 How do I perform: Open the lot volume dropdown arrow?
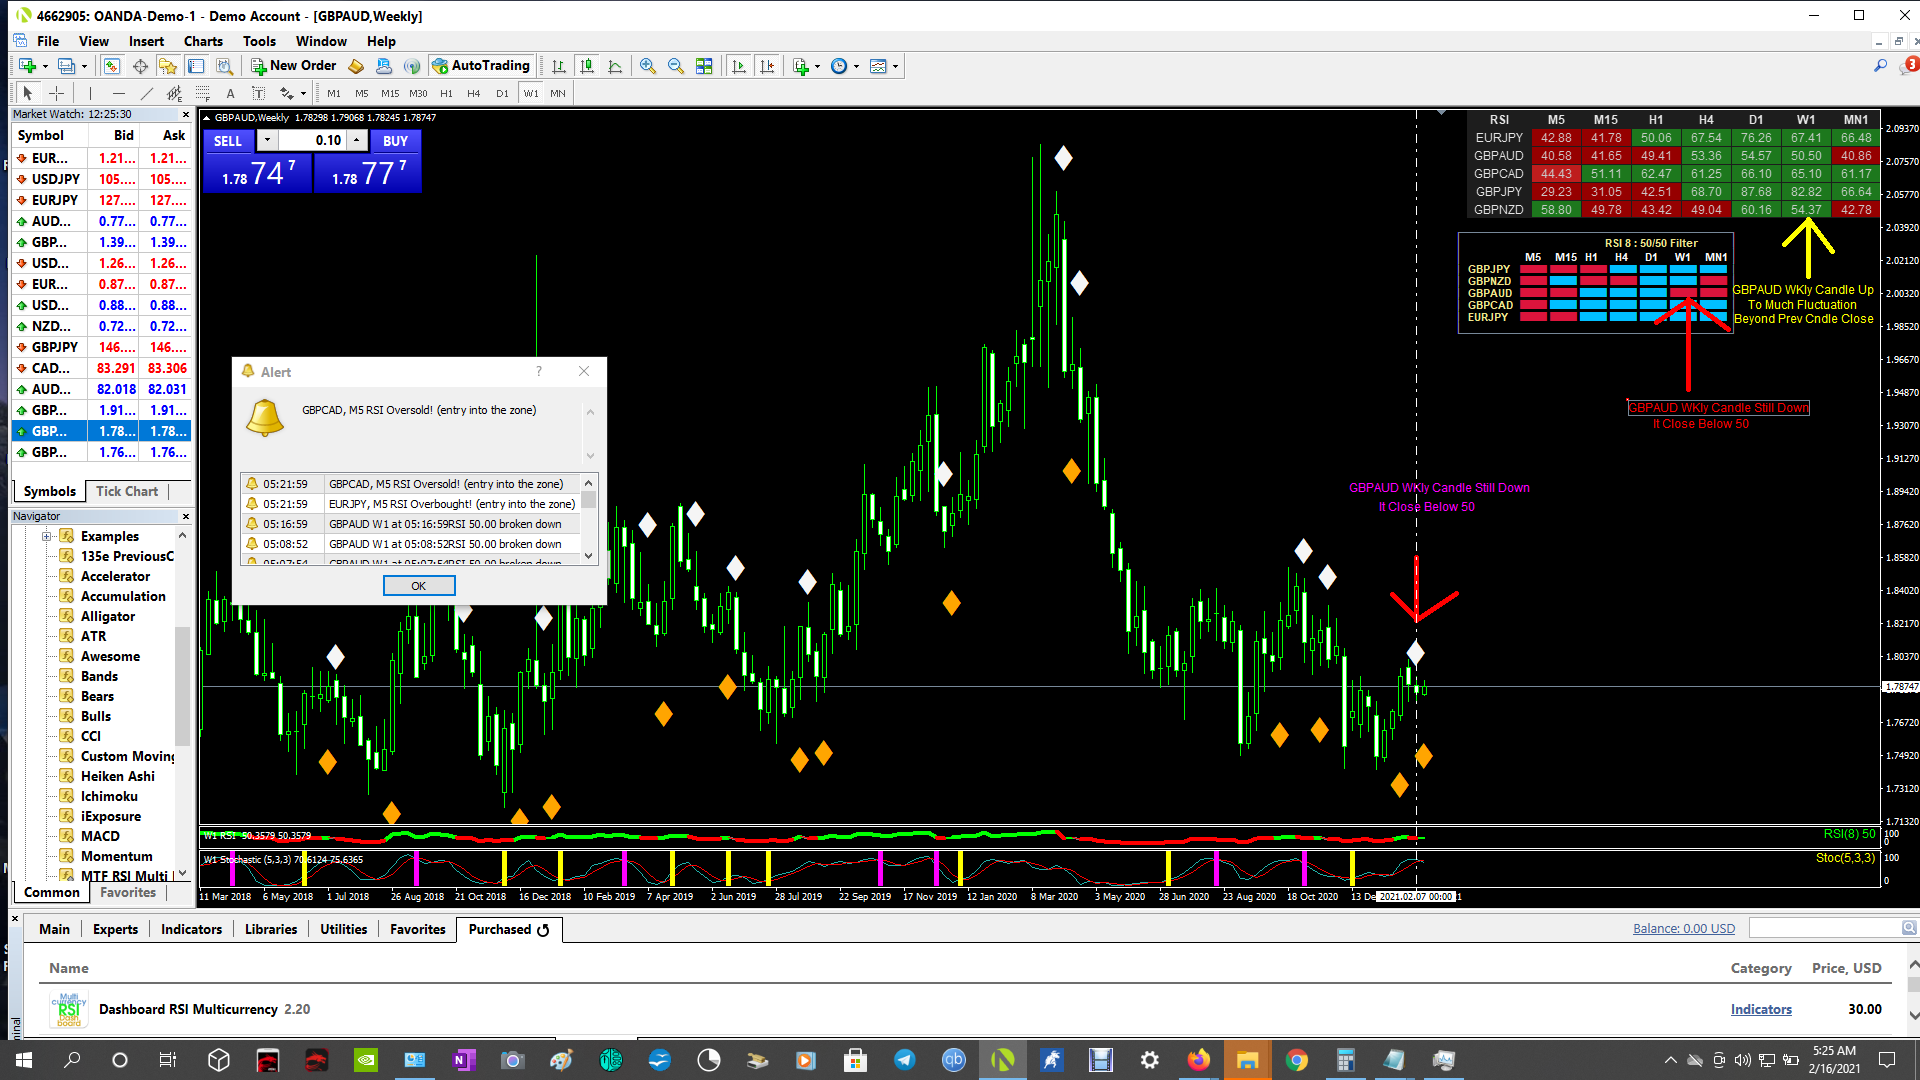267,140
